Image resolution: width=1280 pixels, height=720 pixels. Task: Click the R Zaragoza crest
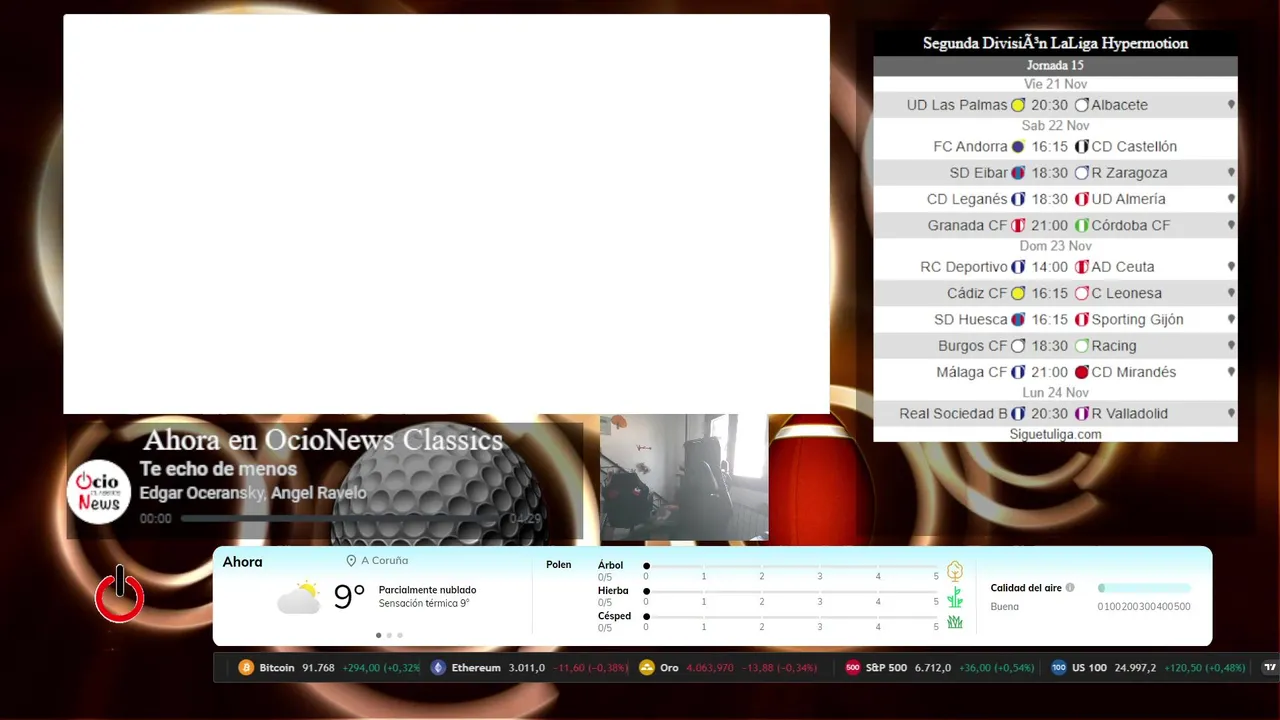1081,172
